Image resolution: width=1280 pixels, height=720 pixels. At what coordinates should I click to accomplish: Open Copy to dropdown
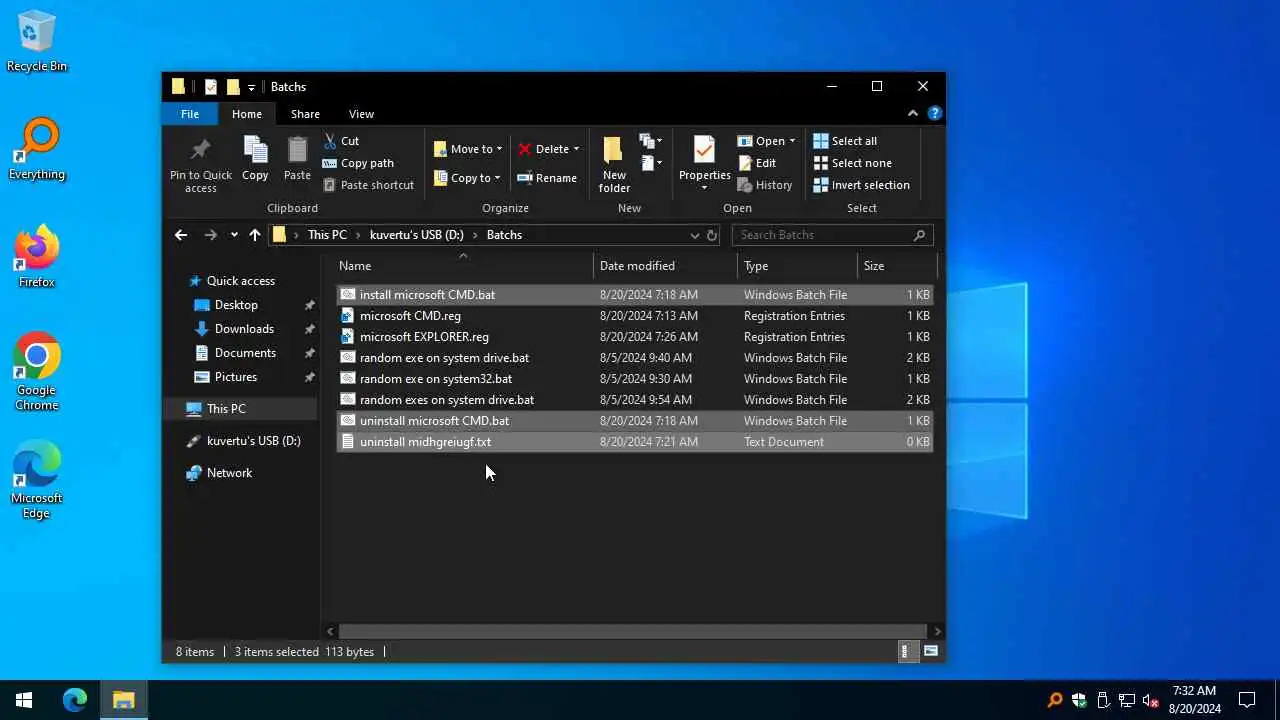[467, 178]
